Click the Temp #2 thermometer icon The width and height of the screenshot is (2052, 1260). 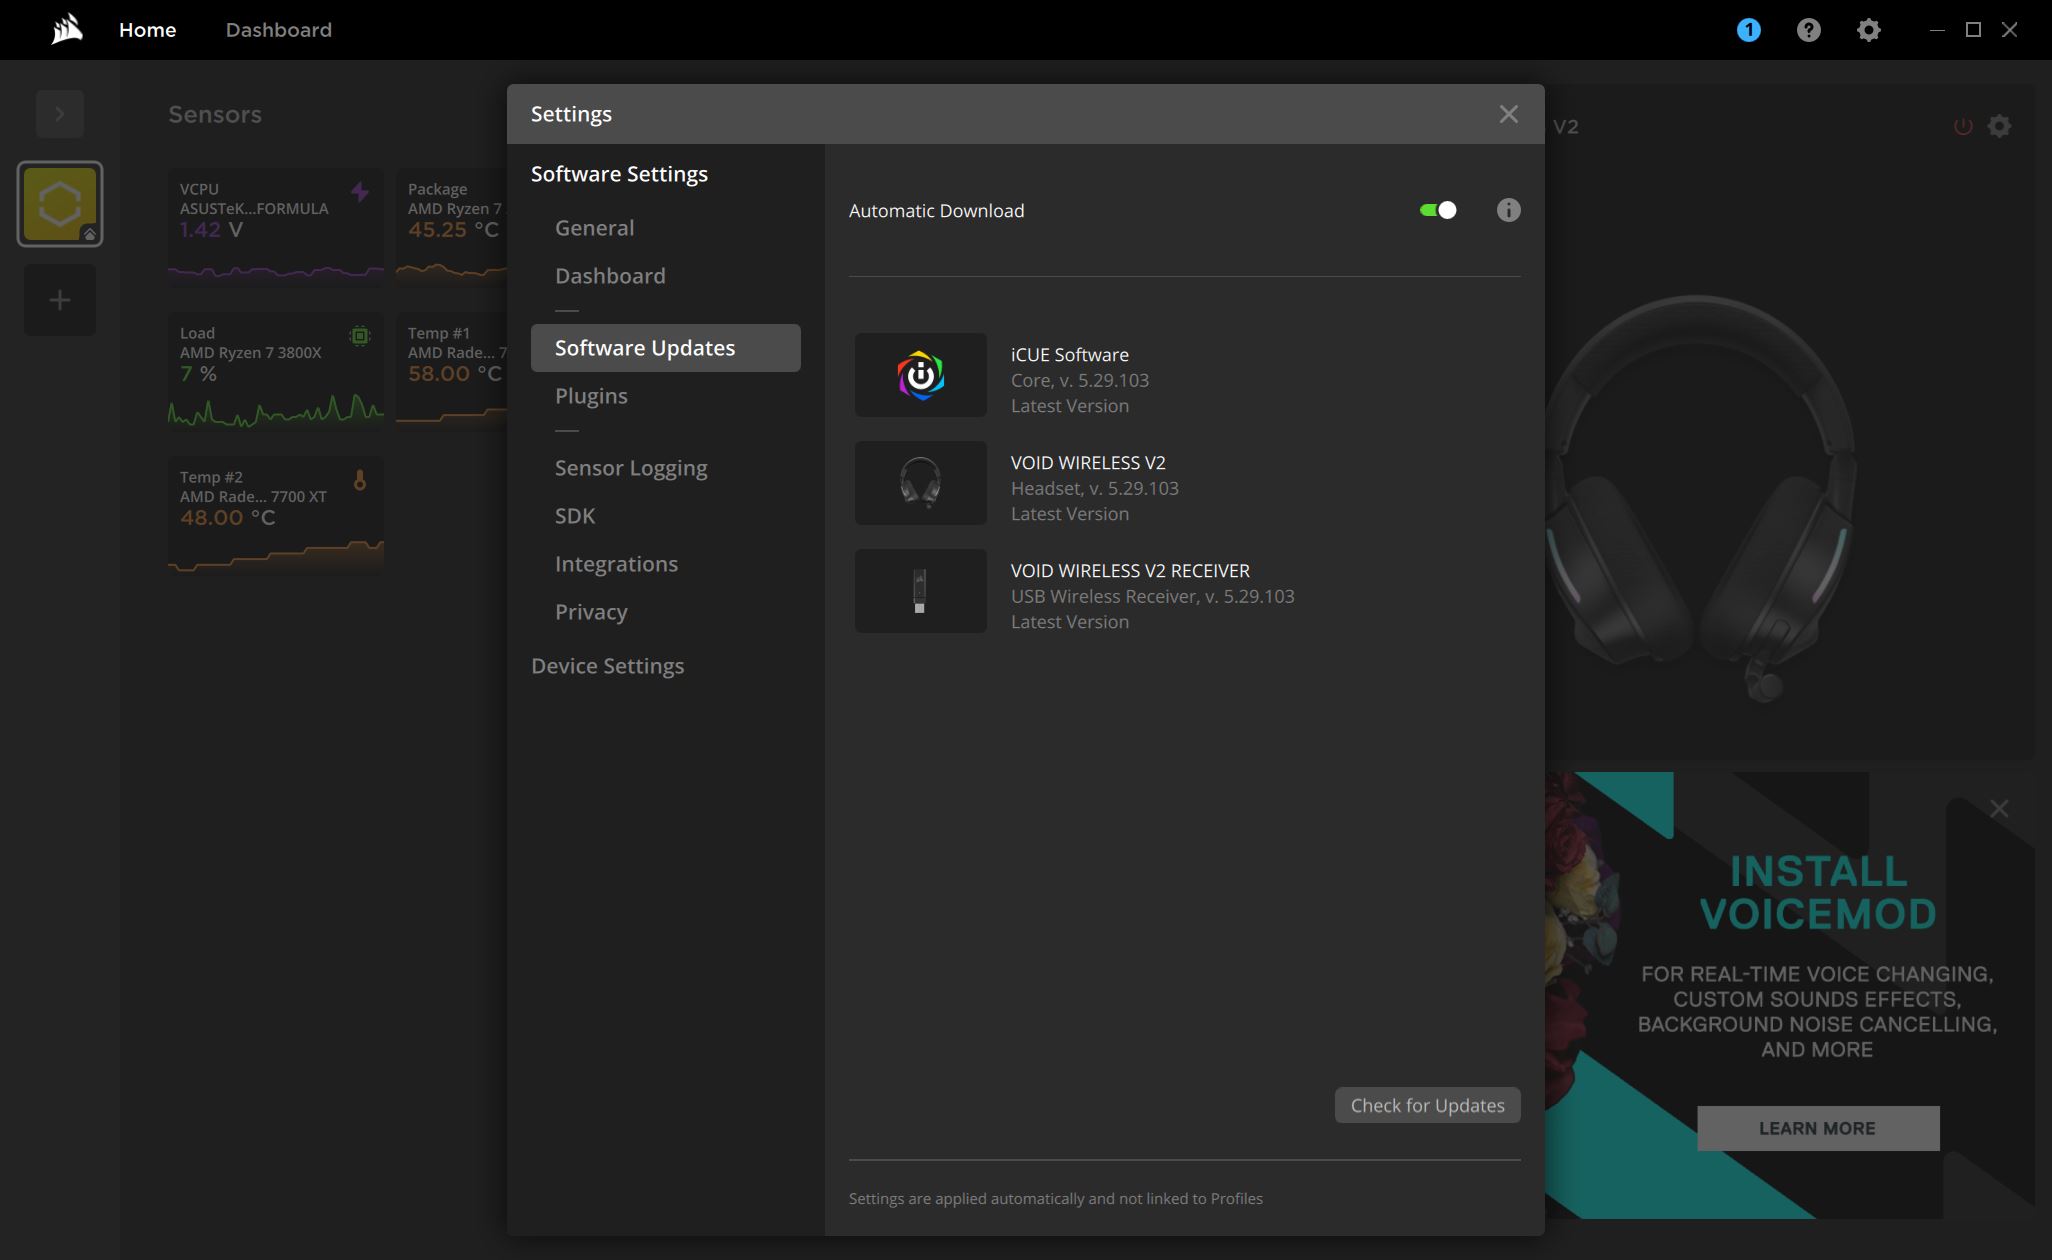coord(360,480)
